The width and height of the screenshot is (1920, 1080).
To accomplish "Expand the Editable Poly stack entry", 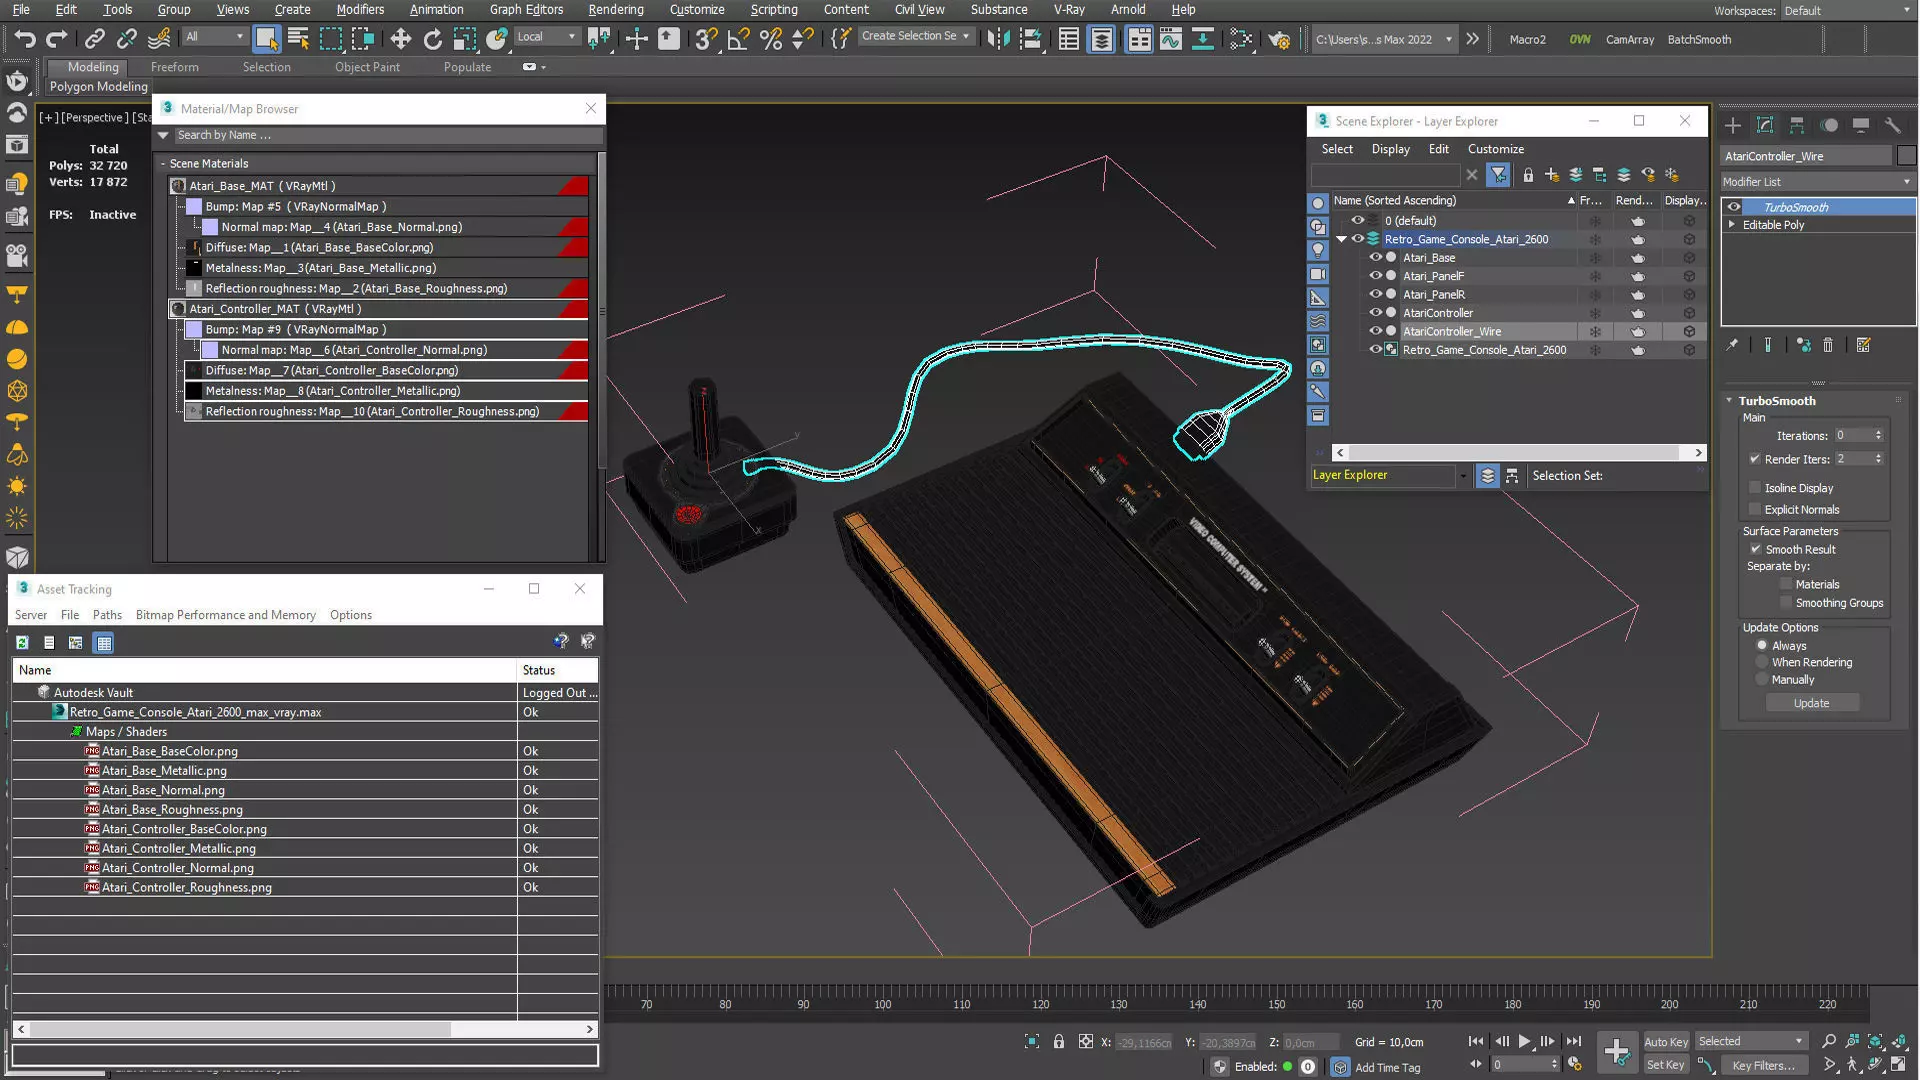I will point(1732,225).
